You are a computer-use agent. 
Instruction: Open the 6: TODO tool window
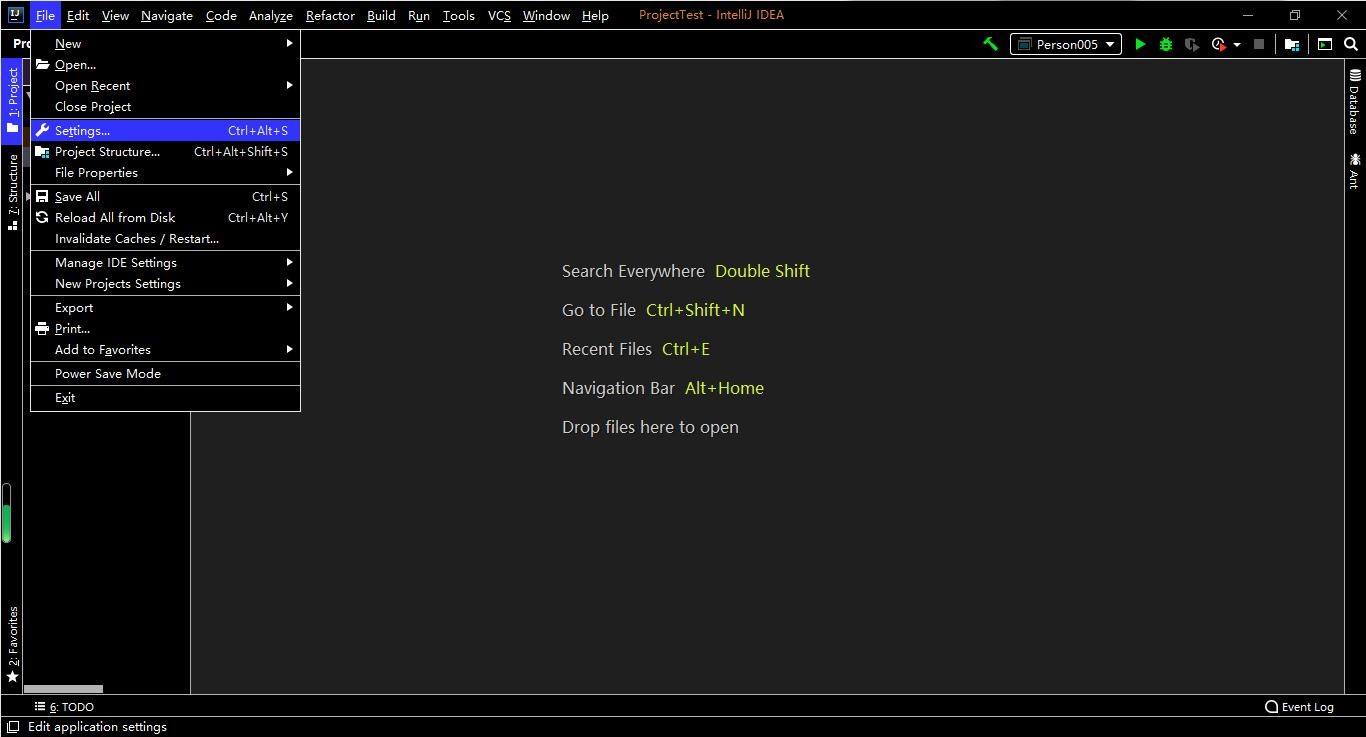[64, 707]
